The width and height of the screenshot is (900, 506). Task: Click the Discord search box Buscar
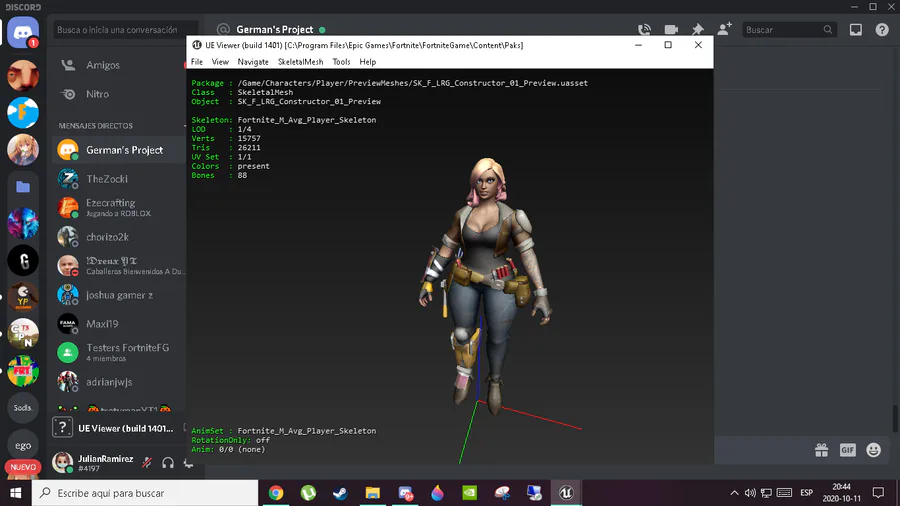[x=789, y=29]
